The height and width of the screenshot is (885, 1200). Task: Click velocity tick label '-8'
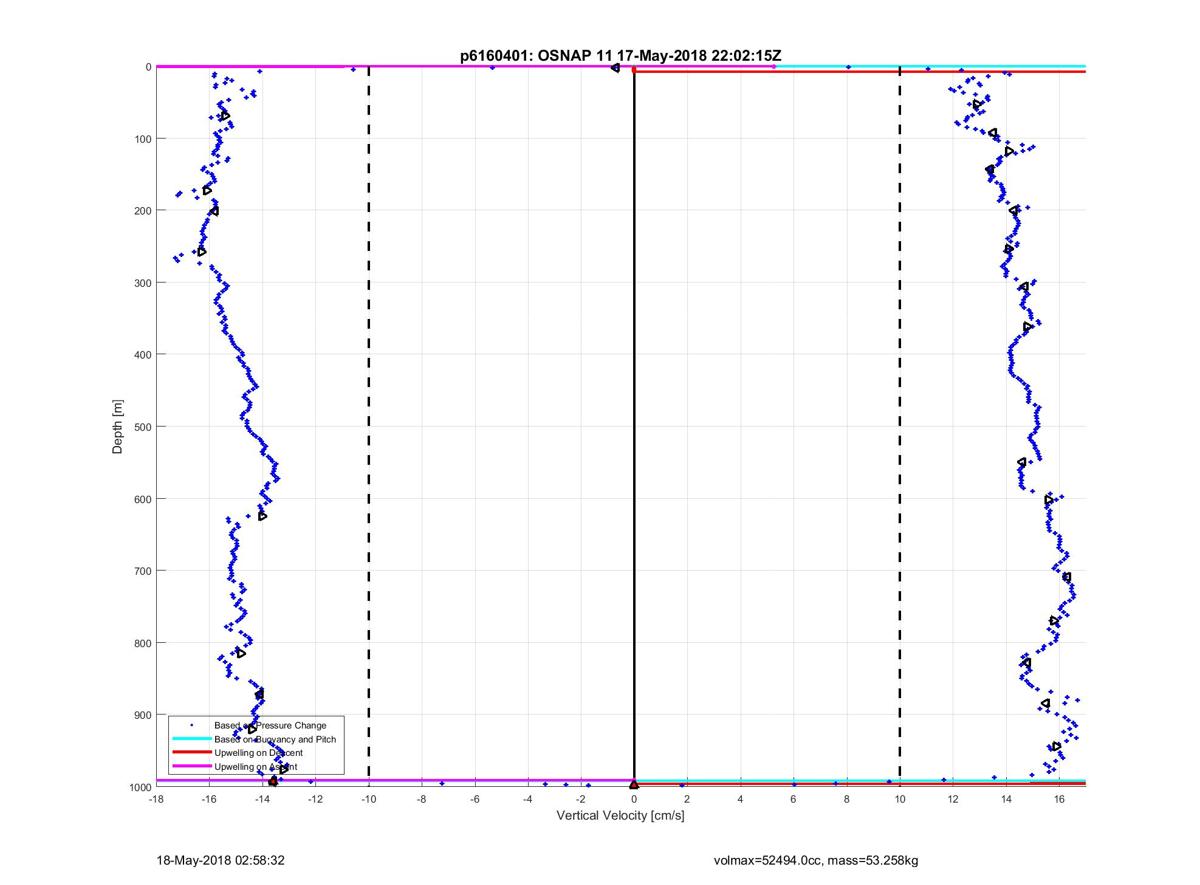click(x=421, y=799)
